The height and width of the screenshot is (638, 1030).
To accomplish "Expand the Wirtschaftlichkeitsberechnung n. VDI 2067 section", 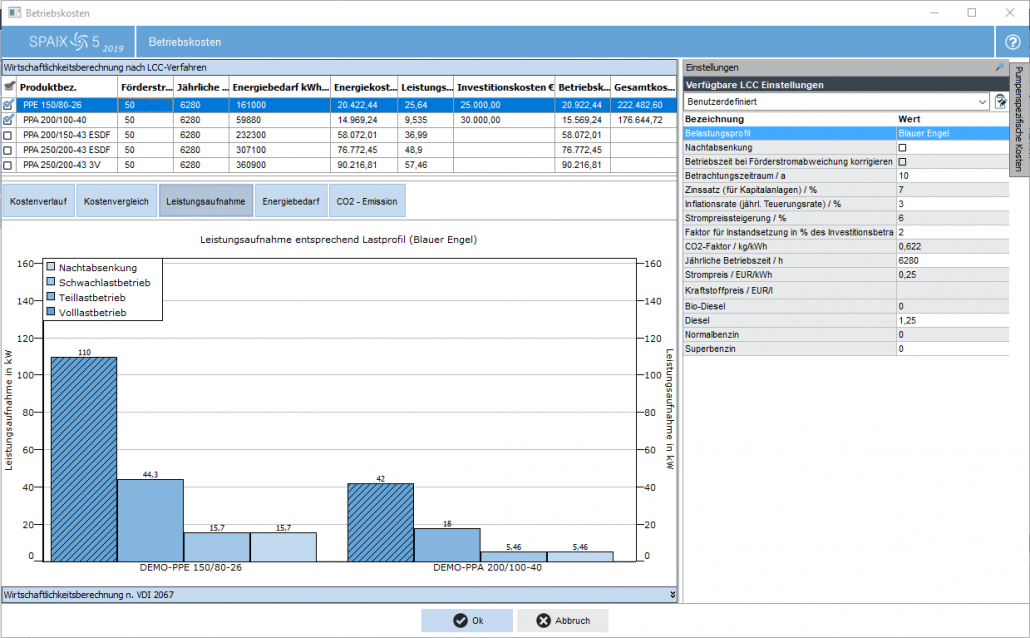I will point(672,594).
